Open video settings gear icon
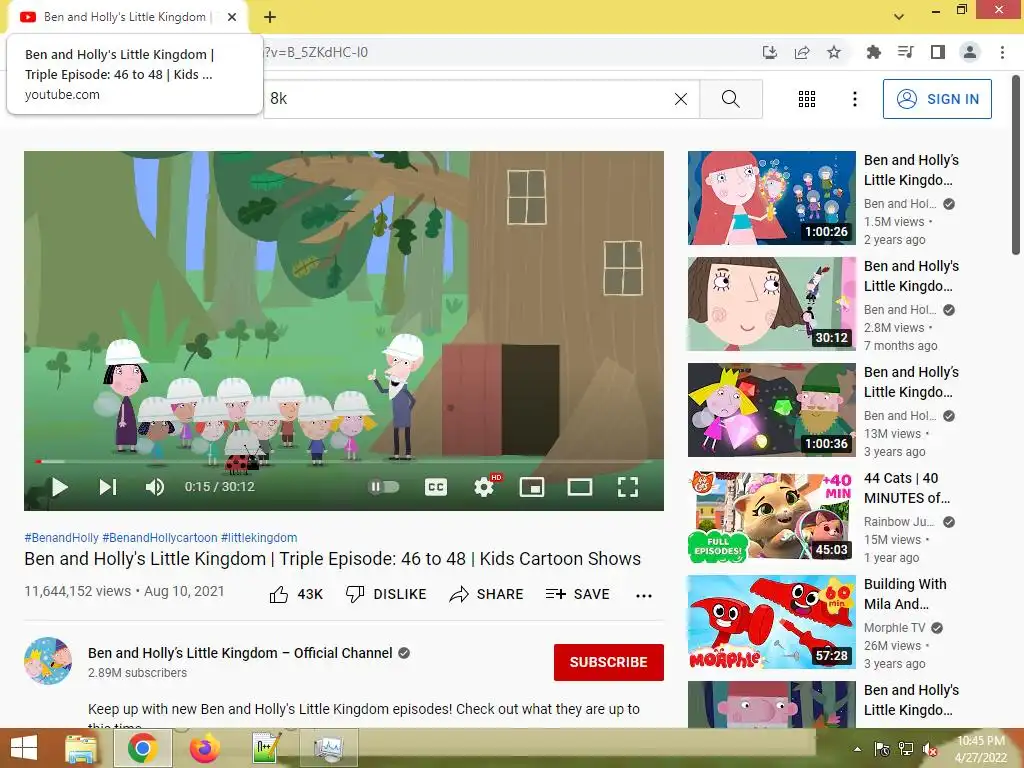The image size is (1024, 768). (x=484, y=487)
